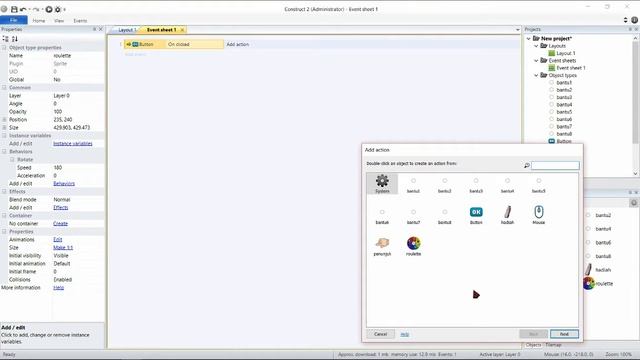Collapse the Common properties section
This screenshot has height=360, width=640.
[4, 87]
